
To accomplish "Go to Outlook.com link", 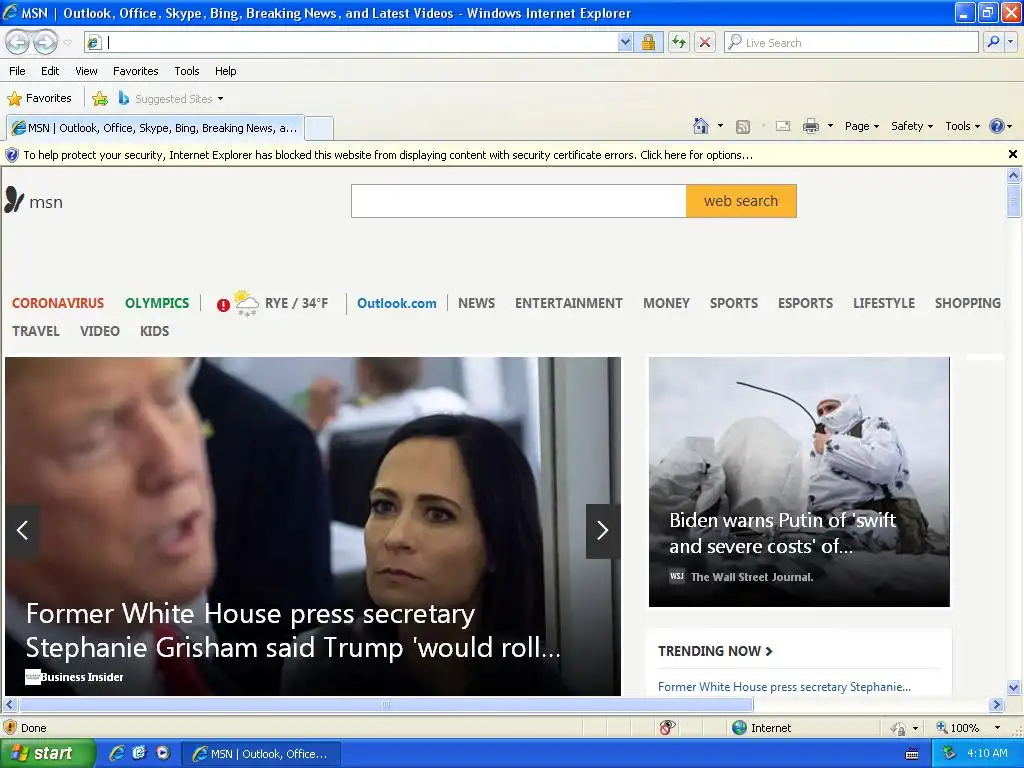I will pyautogui.click(x=396, y=303).
